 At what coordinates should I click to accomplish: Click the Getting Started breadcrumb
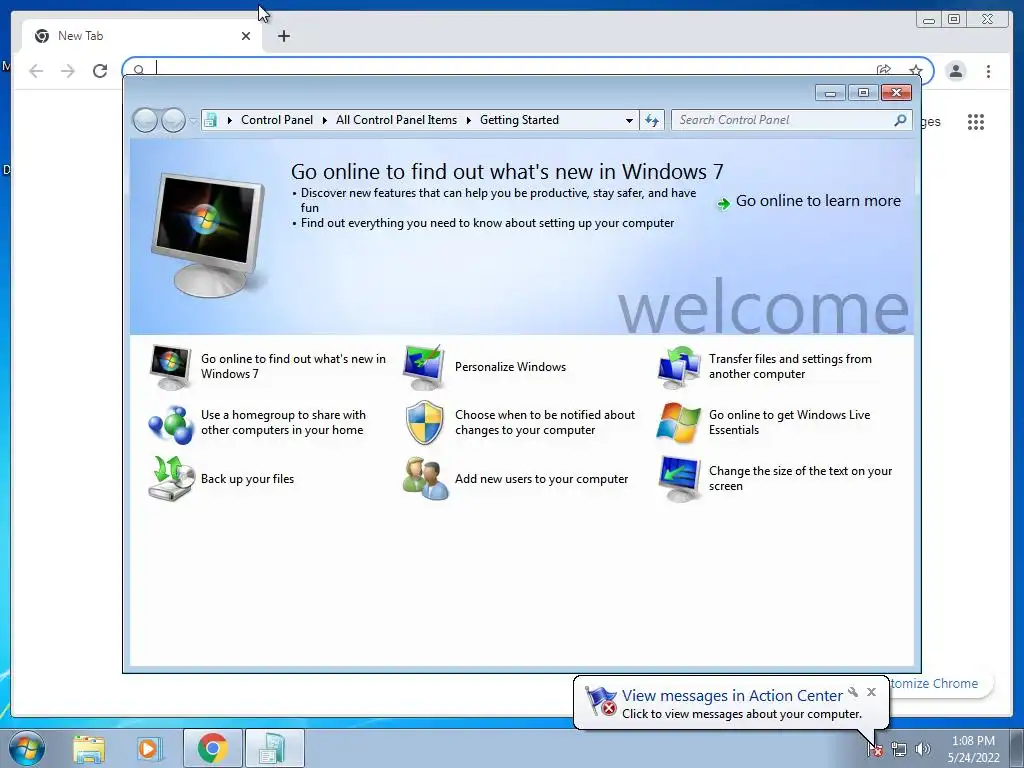(x=519, y=120)
